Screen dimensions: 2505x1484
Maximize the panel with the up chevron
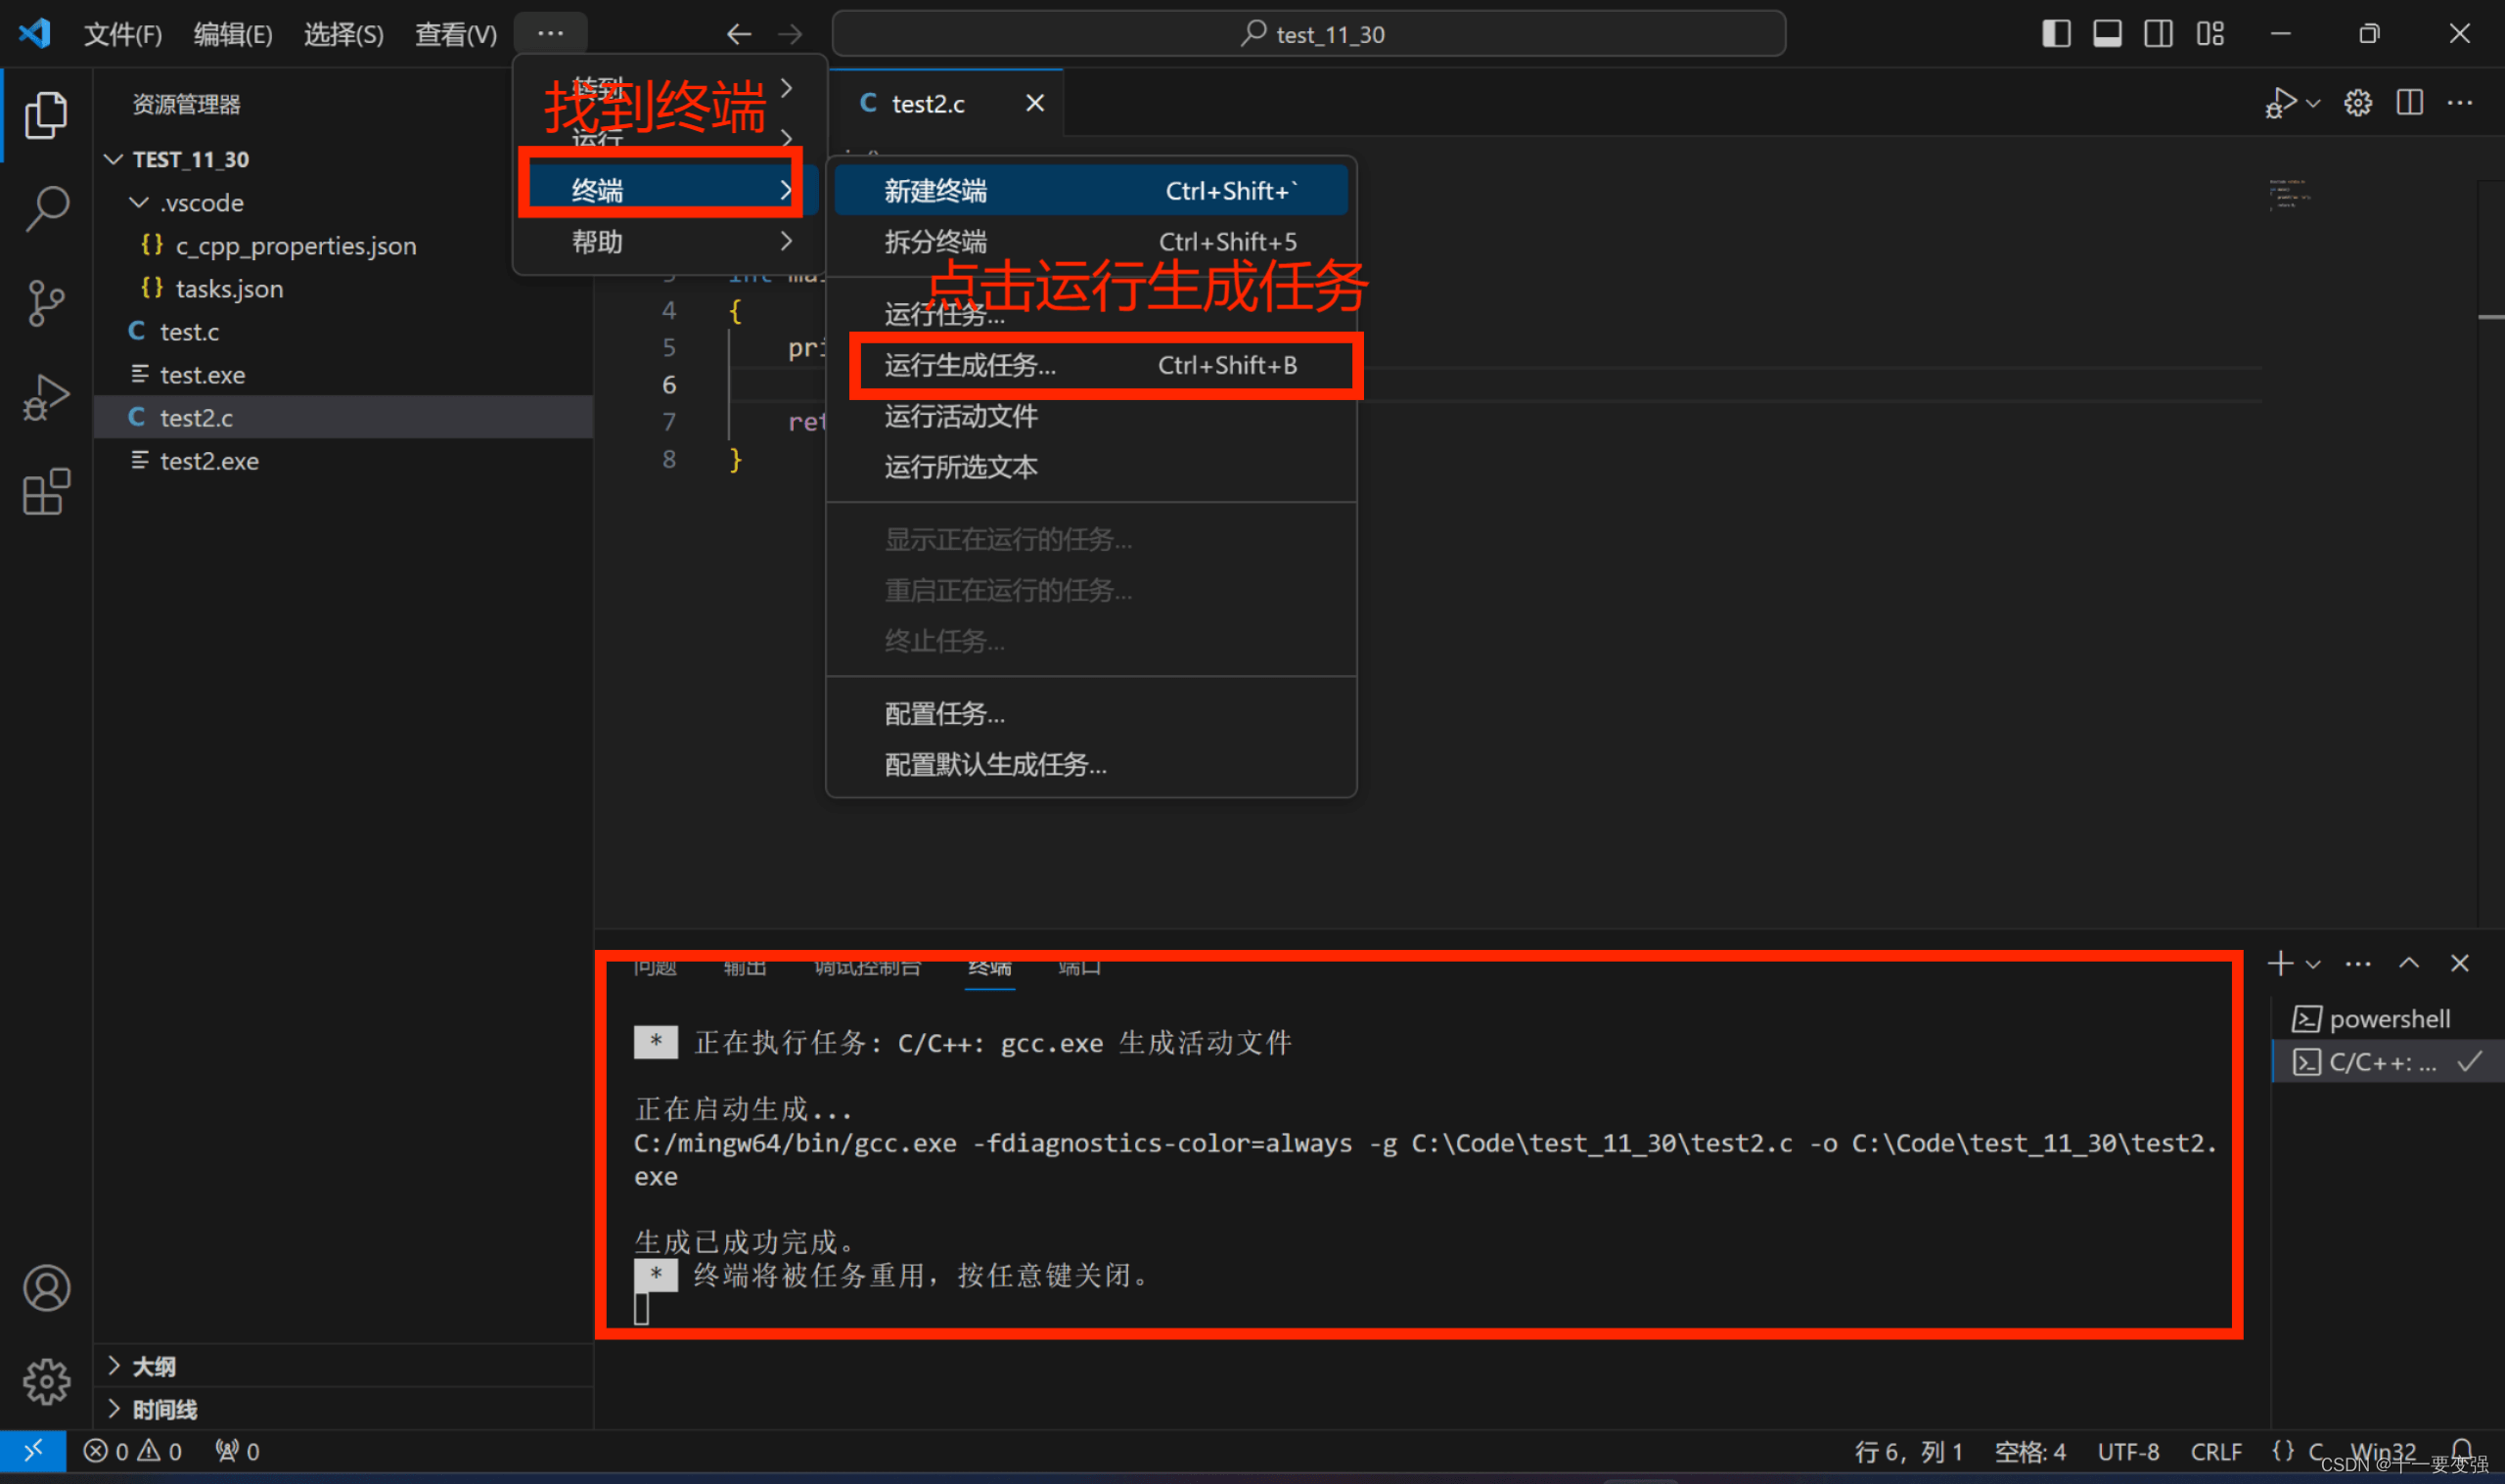coord(2409,963)
